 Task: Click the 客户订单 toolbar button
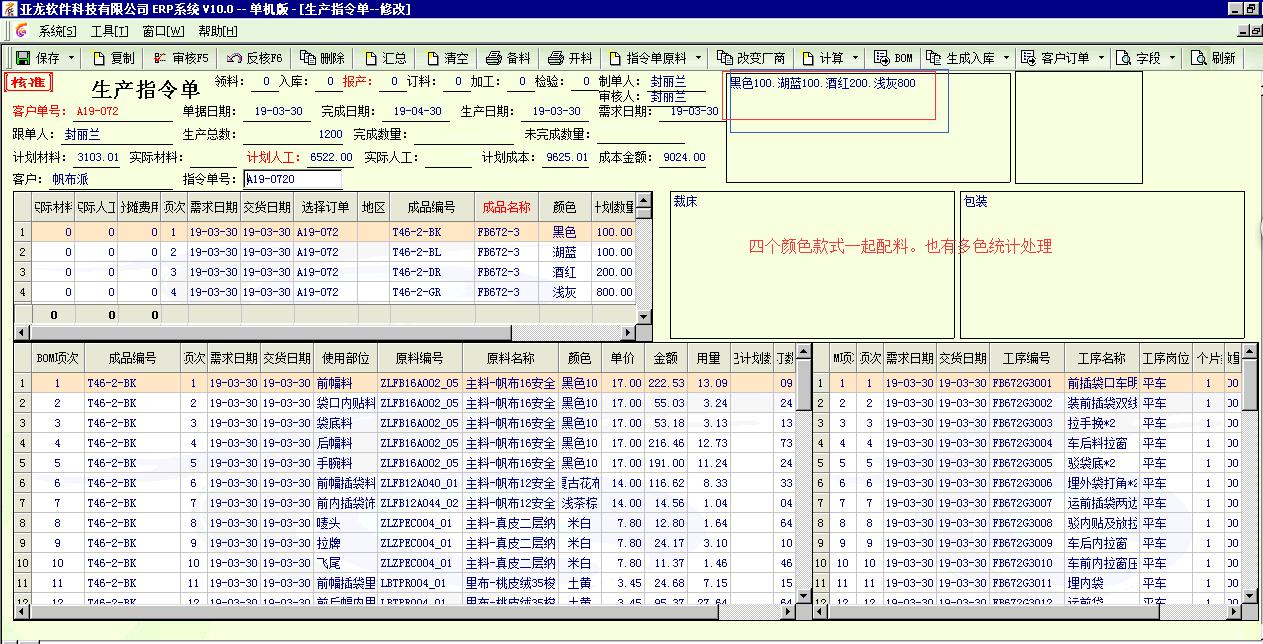click(1056, 58)
